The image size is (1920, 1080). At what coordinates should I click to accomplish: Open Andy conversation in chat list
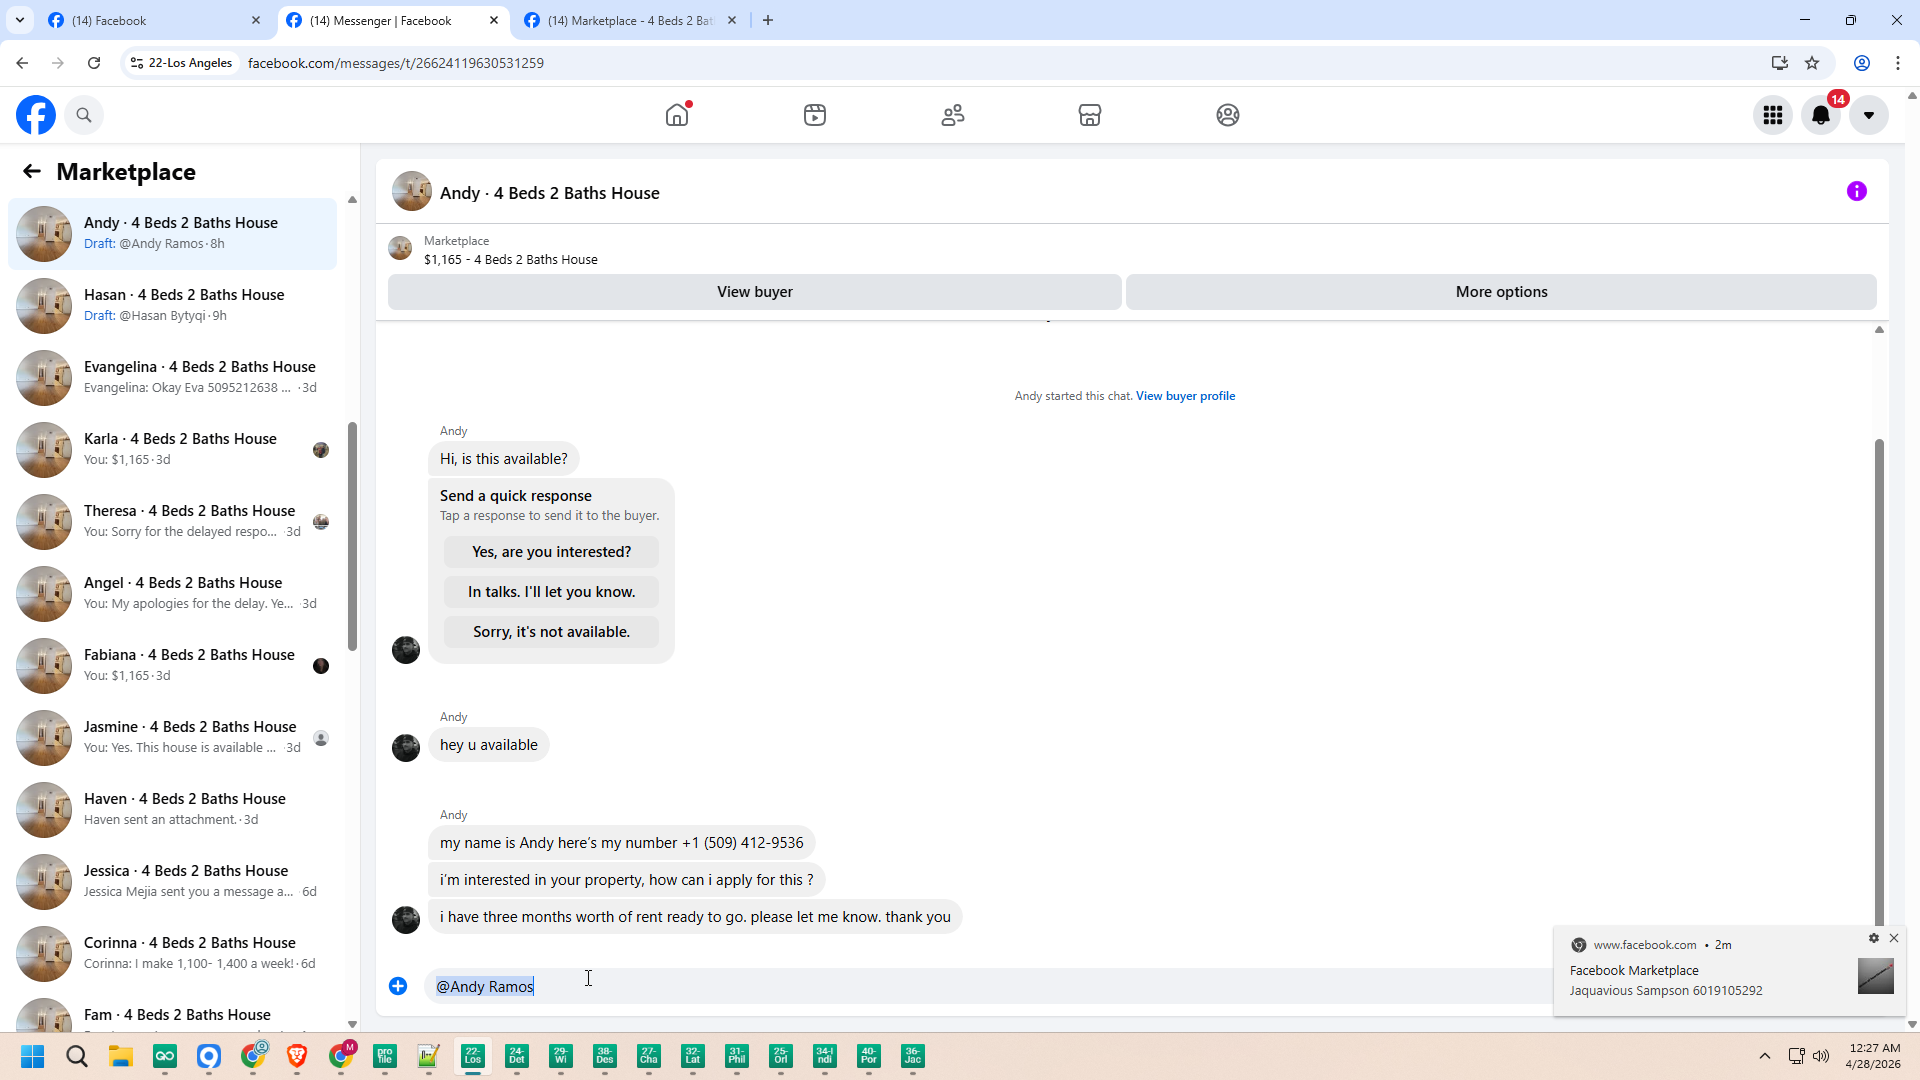tap(172, 234)
